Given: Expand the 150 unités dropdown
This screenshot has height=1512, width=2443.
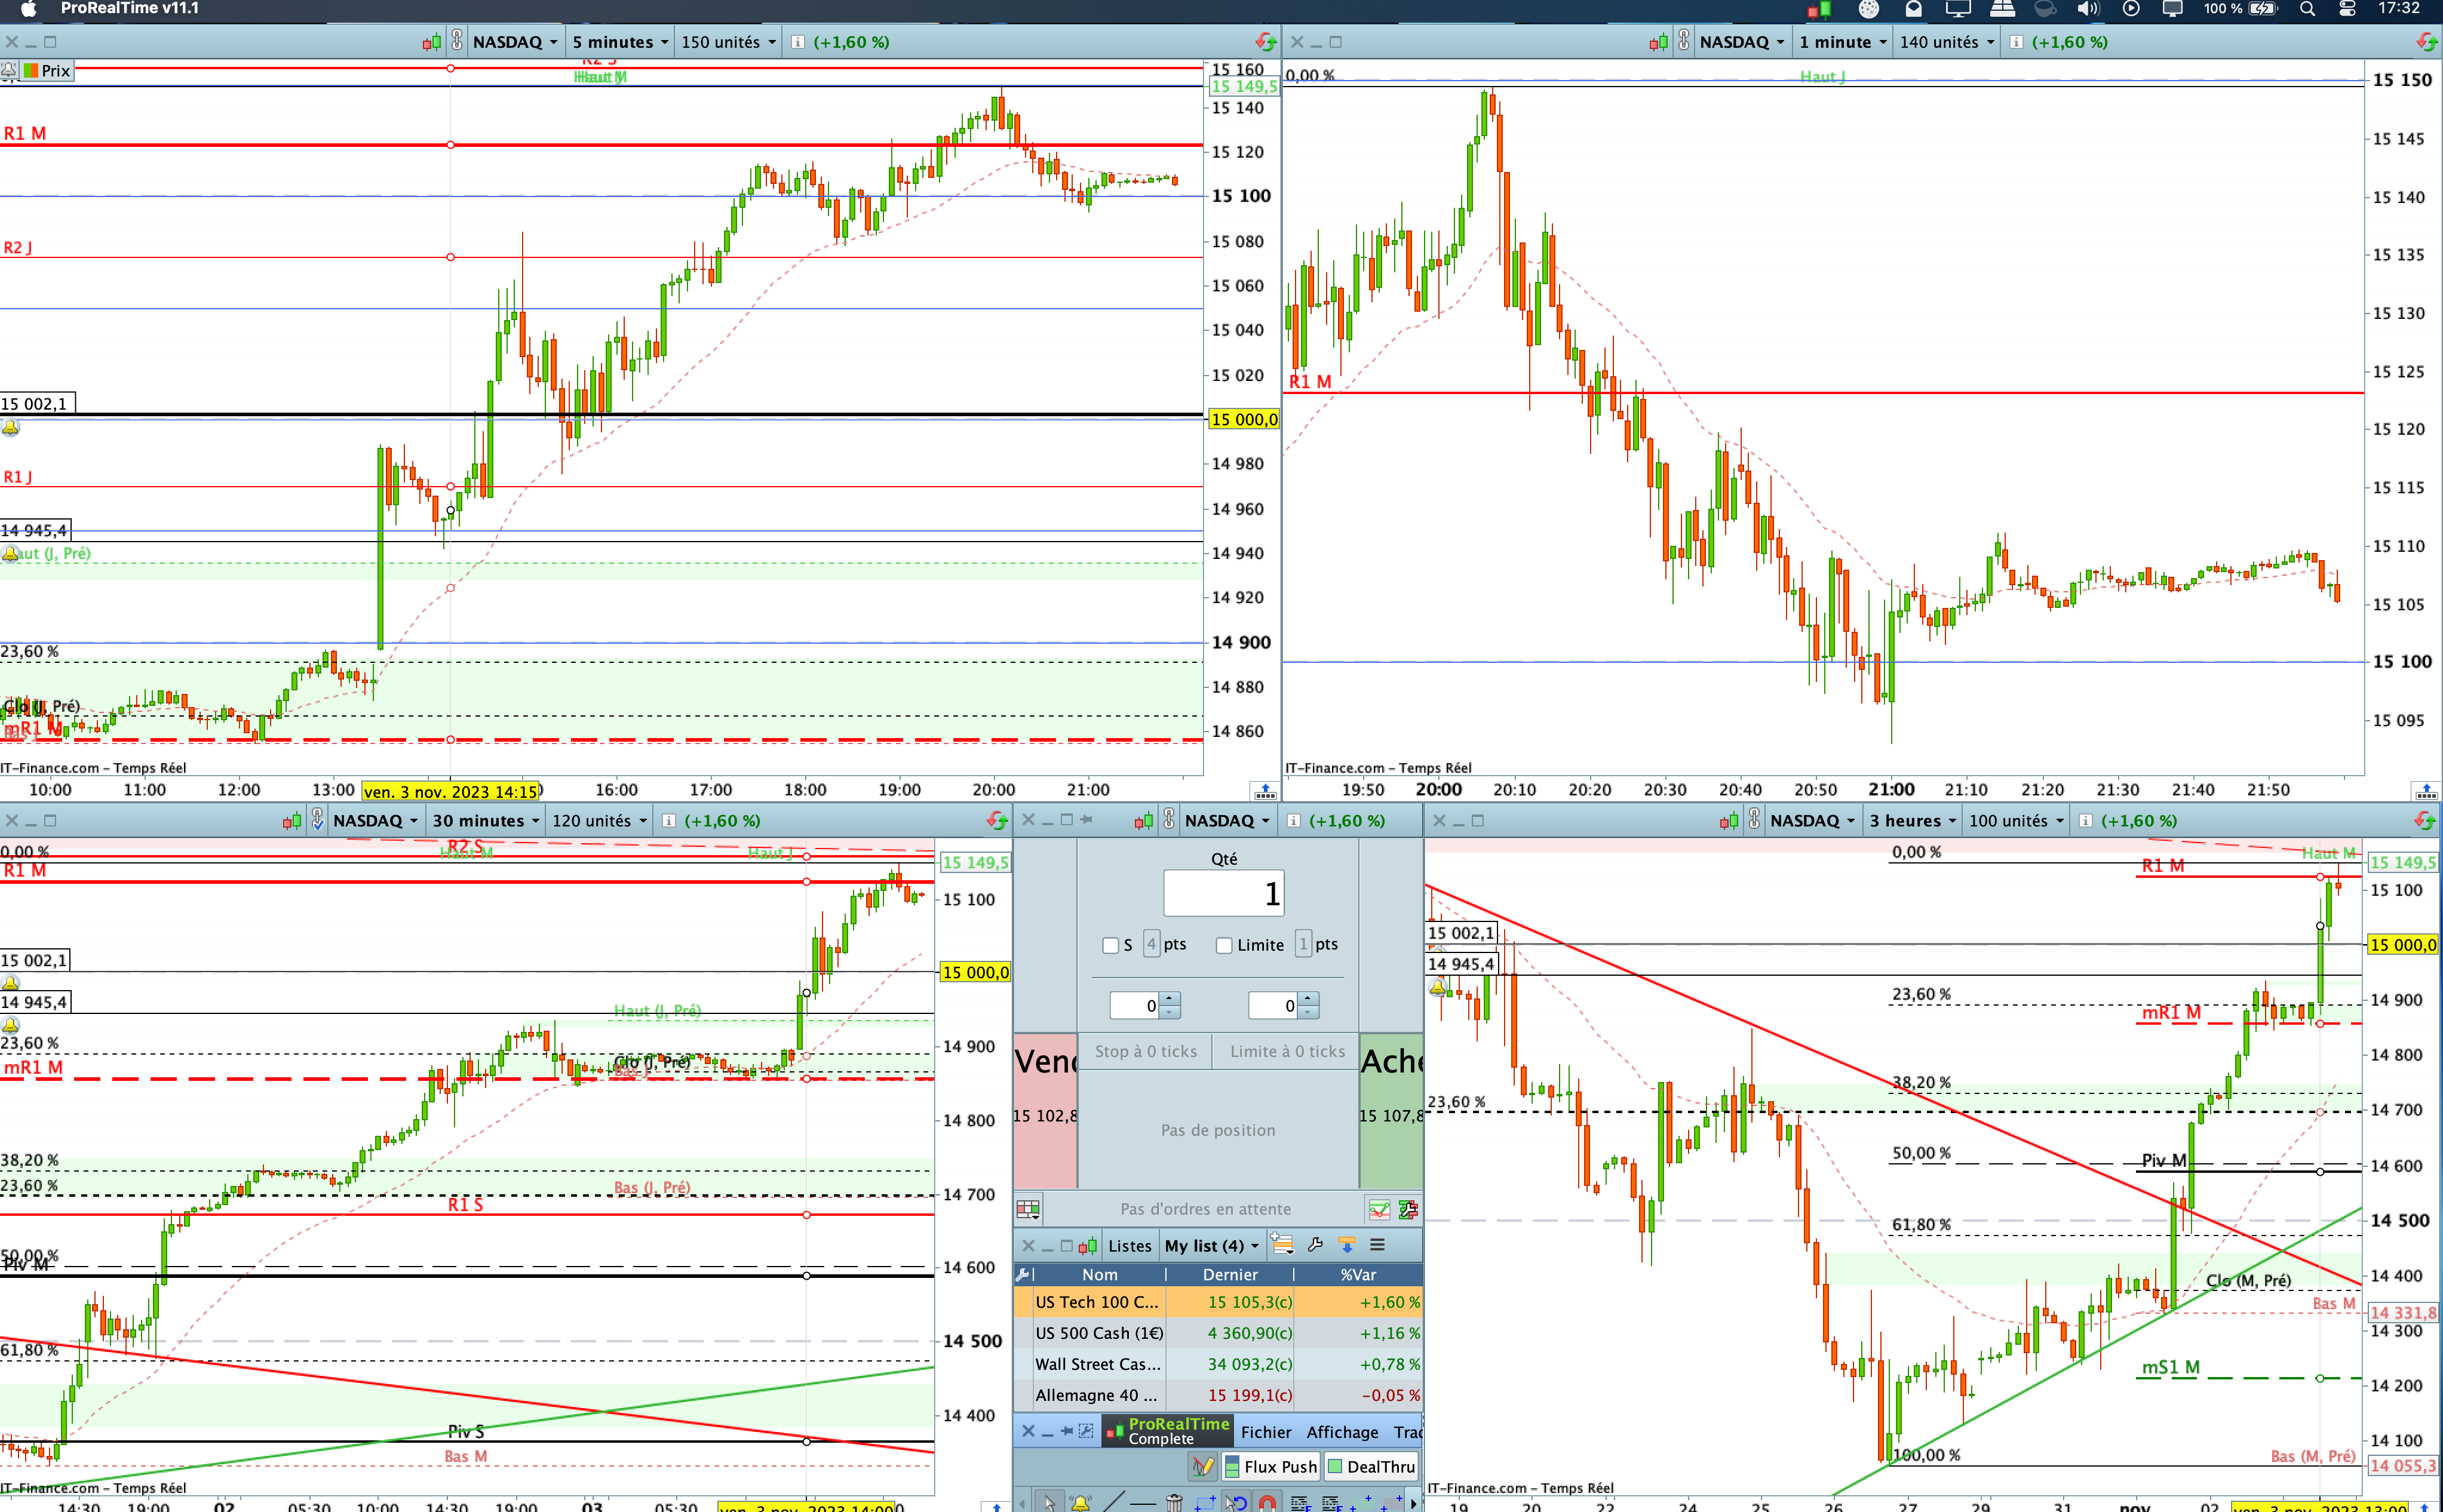Looking at the screenshot, I should 728,42.
